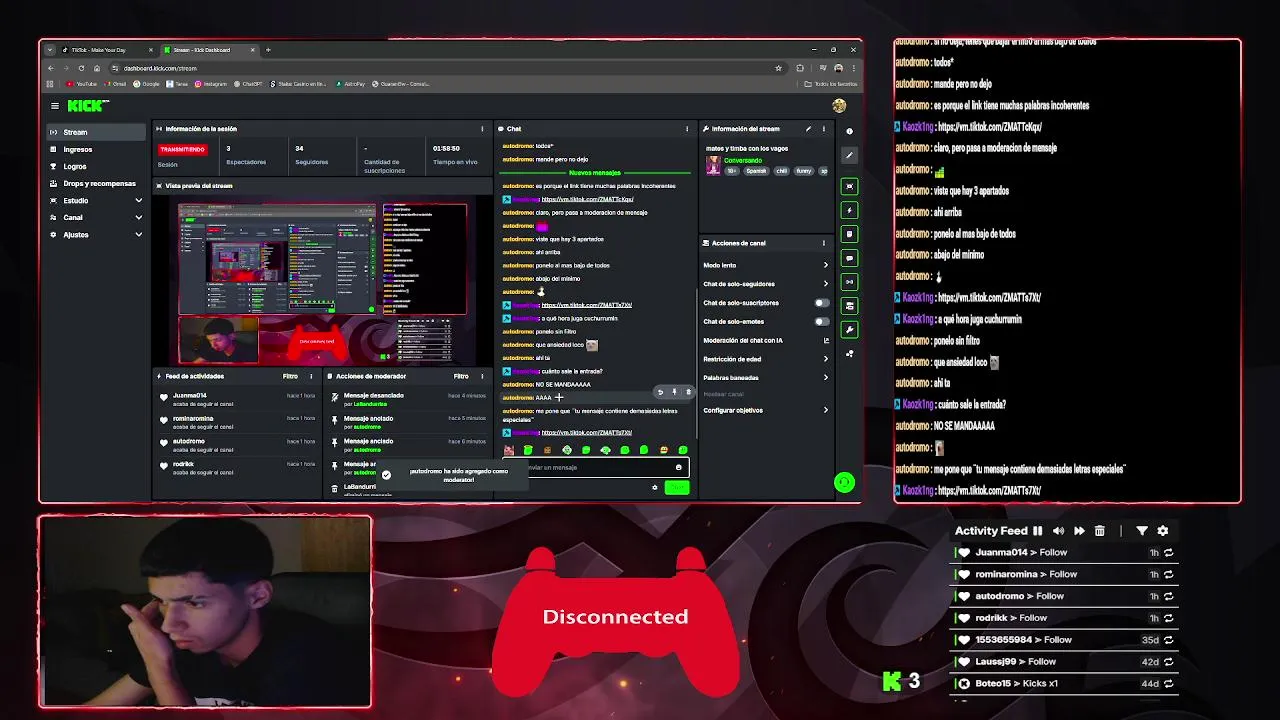Click the info icon in right sidebar

coord(849,131)
